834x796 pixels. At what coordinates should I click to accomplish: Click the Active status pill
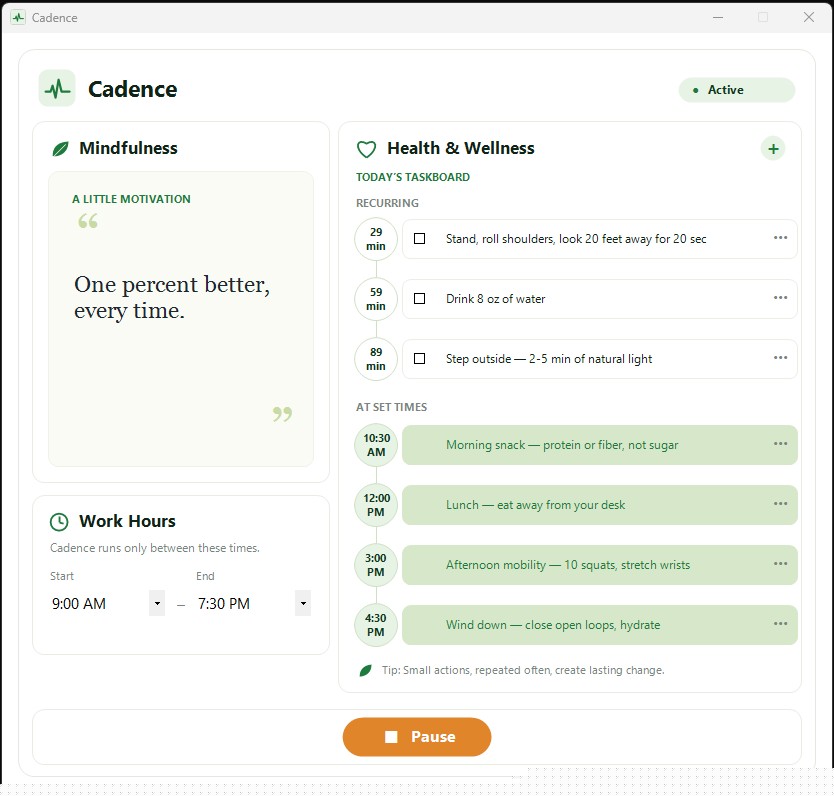737,90
